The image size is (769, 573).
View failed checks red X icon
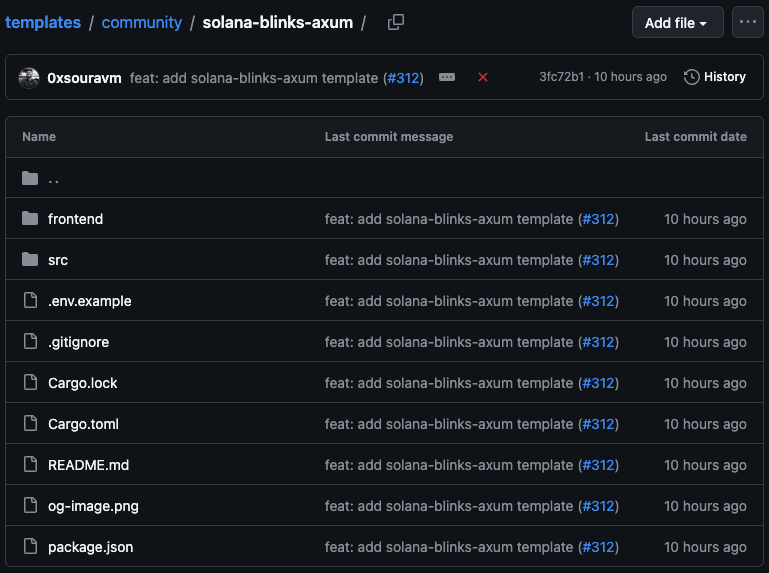pyautogui.click(x=483, y=77)
